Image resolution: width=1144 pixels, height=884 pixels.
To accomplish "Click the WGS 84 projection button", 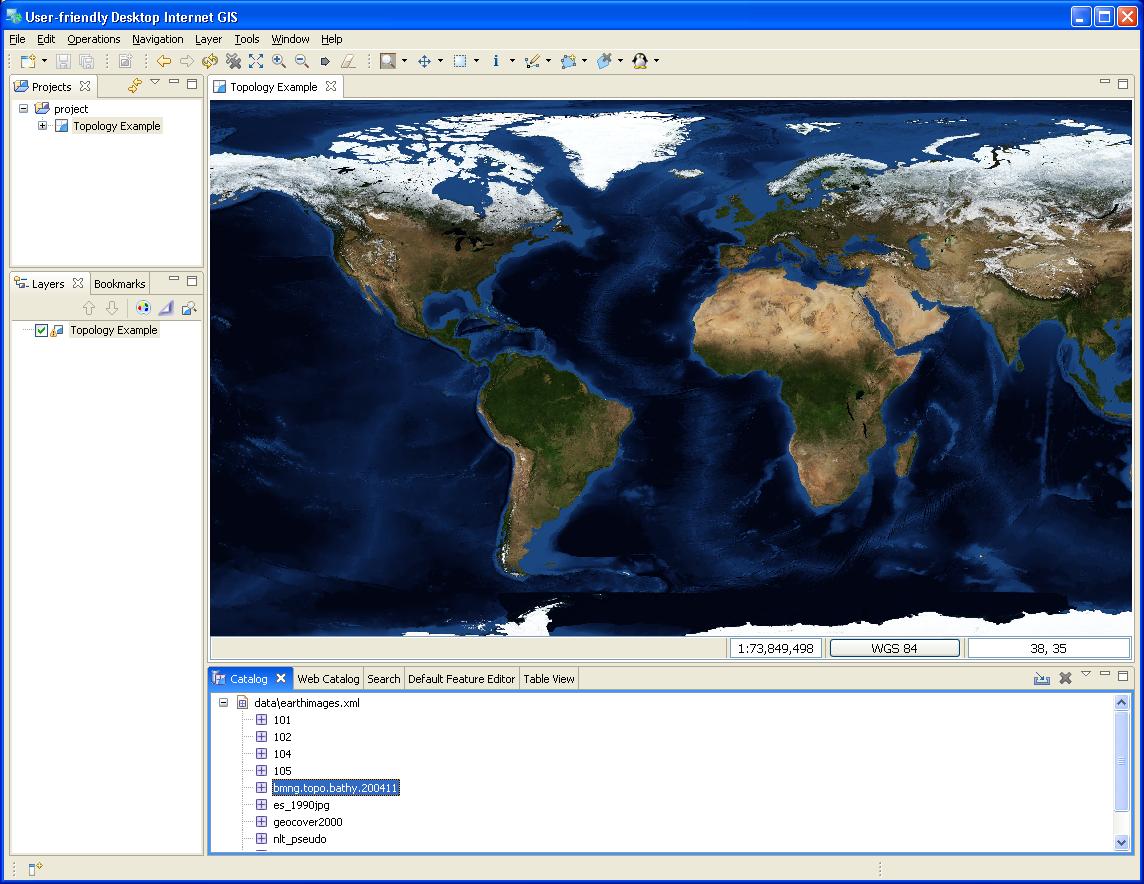I will click(894, 648).
